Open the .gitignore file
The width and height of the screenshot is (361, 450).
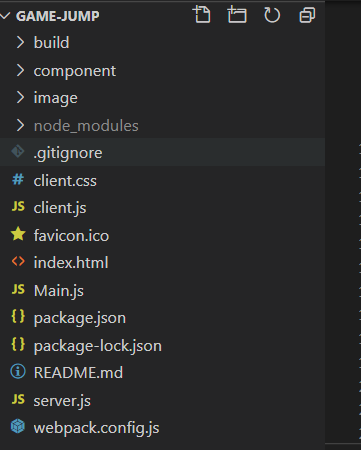coord(68,153)
